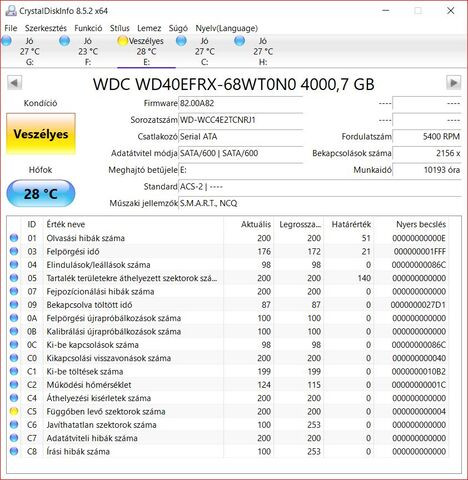Click the S.M.A.R.T., NCQ features field
This screenshot has height=480, width=468.
tap(320, 203)
